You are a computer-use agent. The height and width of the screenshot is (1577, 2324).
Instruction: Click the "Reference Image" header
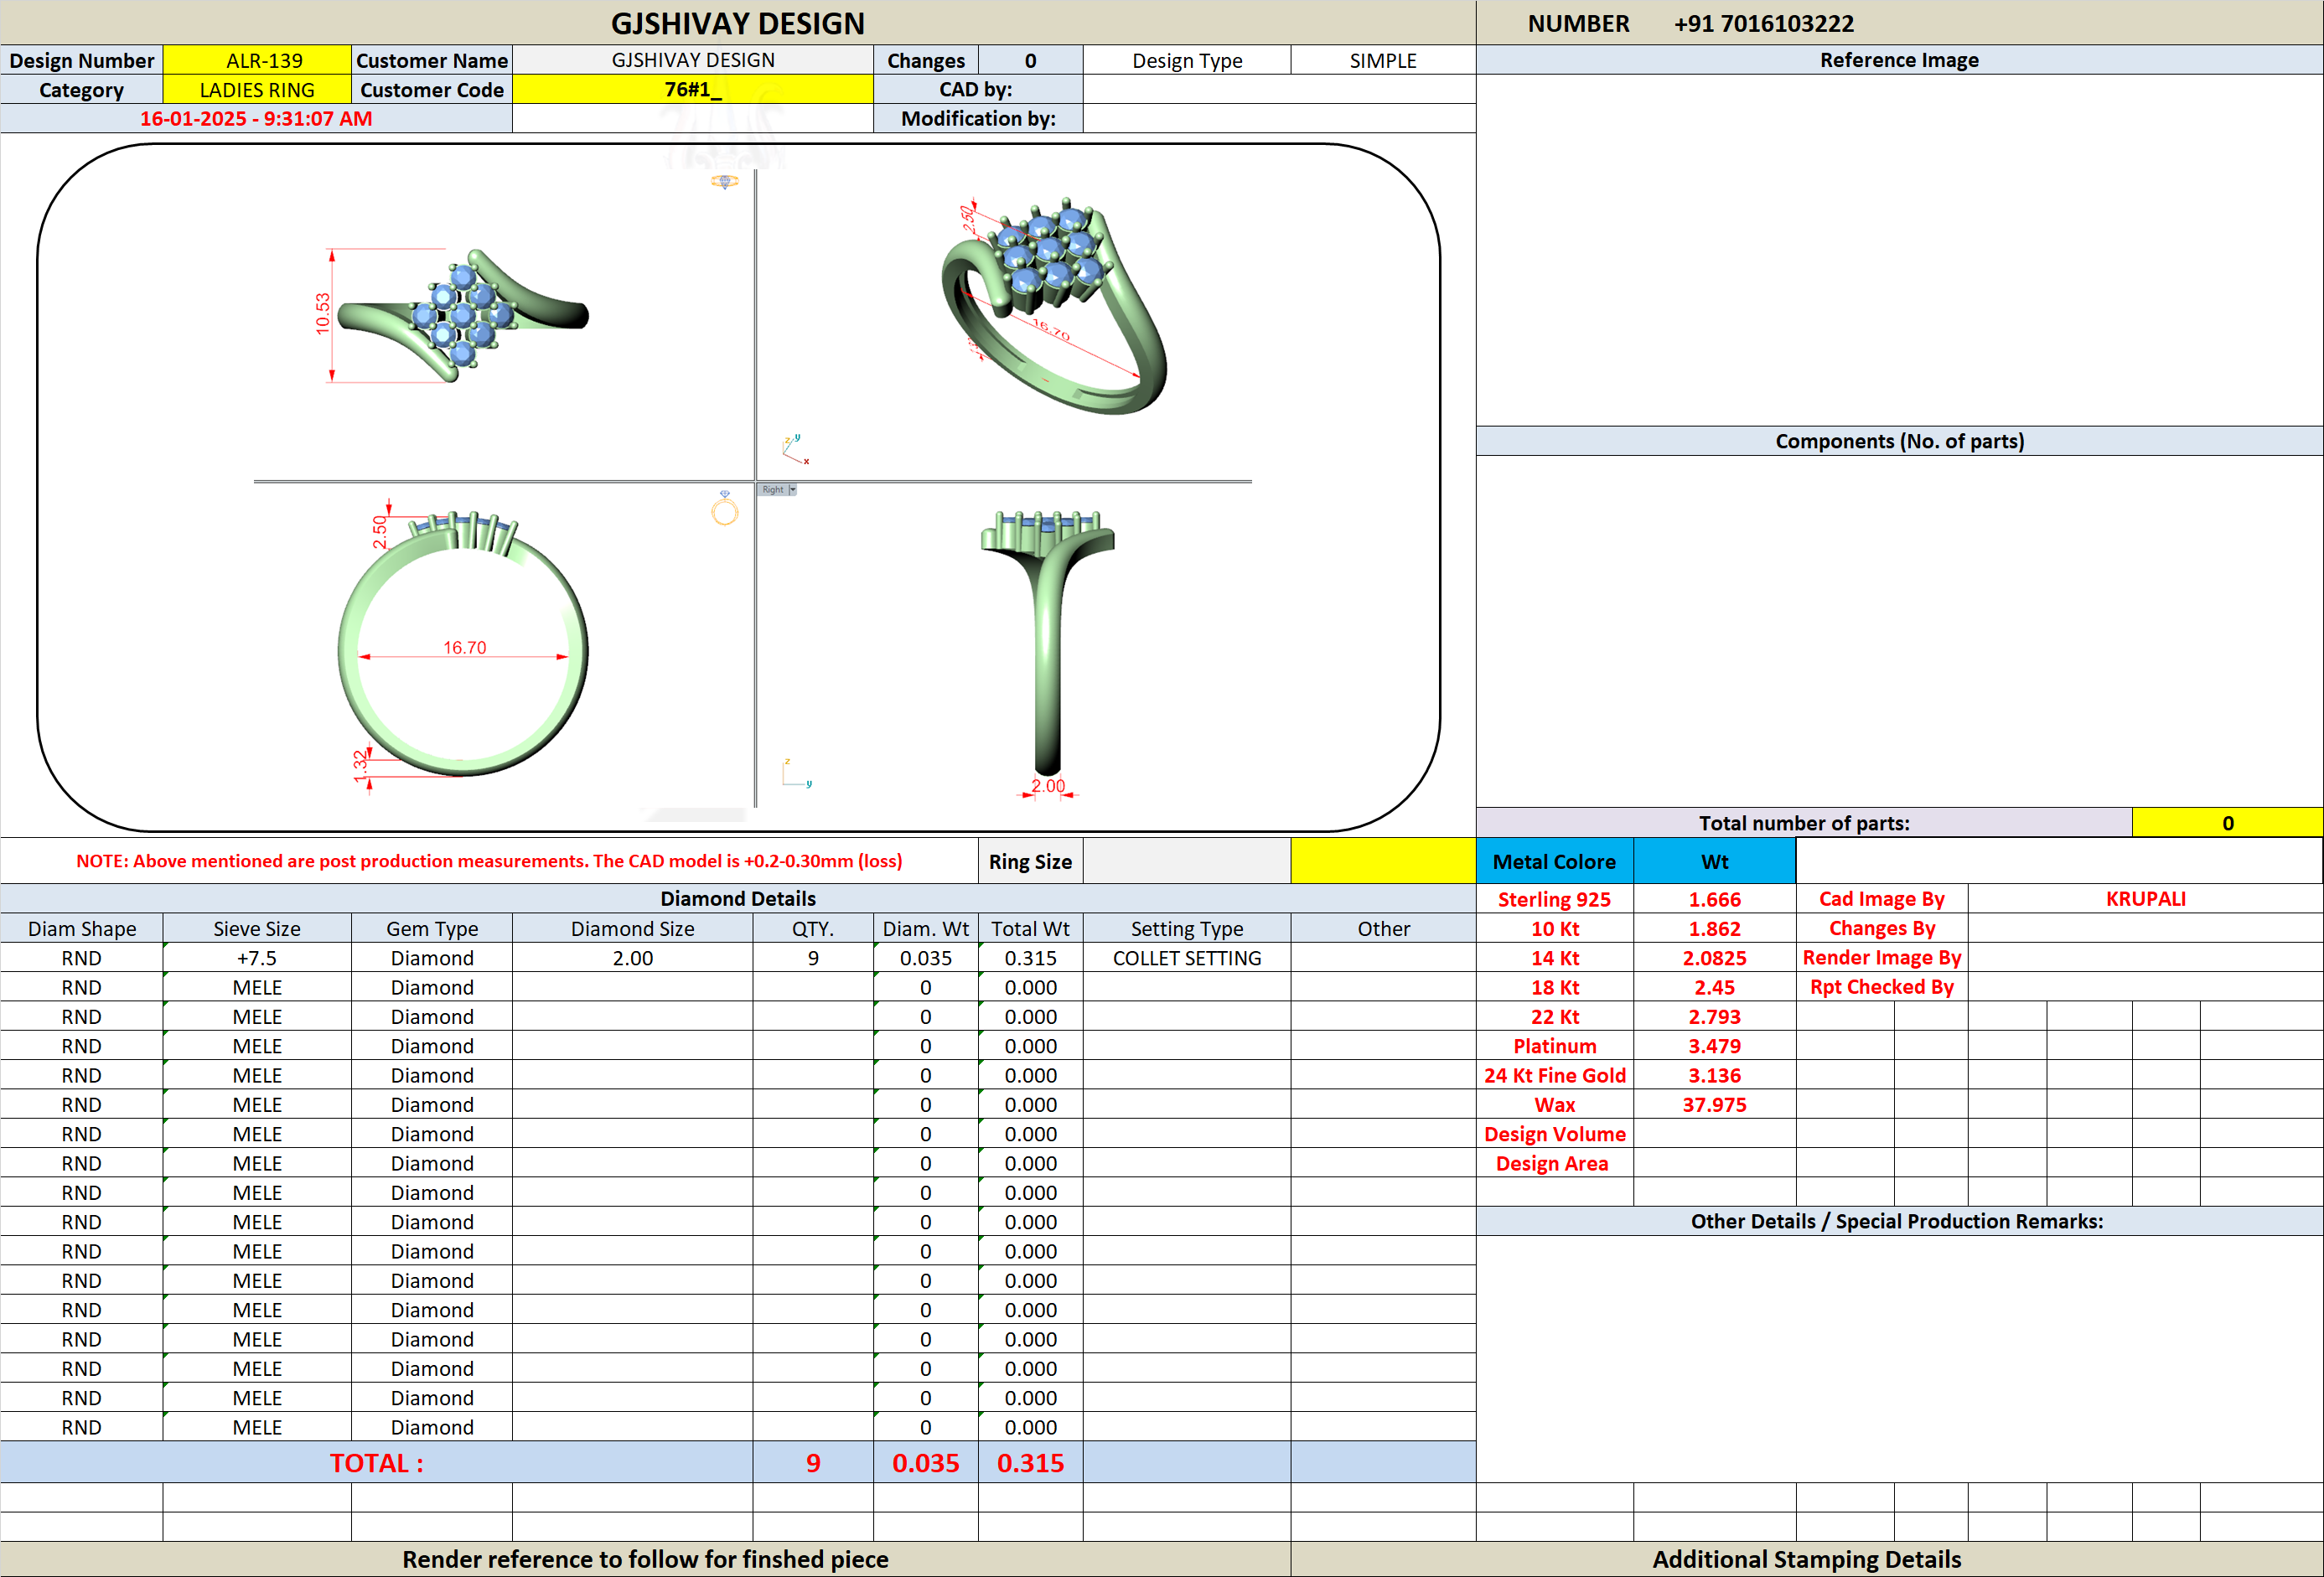coord(1899,60)
